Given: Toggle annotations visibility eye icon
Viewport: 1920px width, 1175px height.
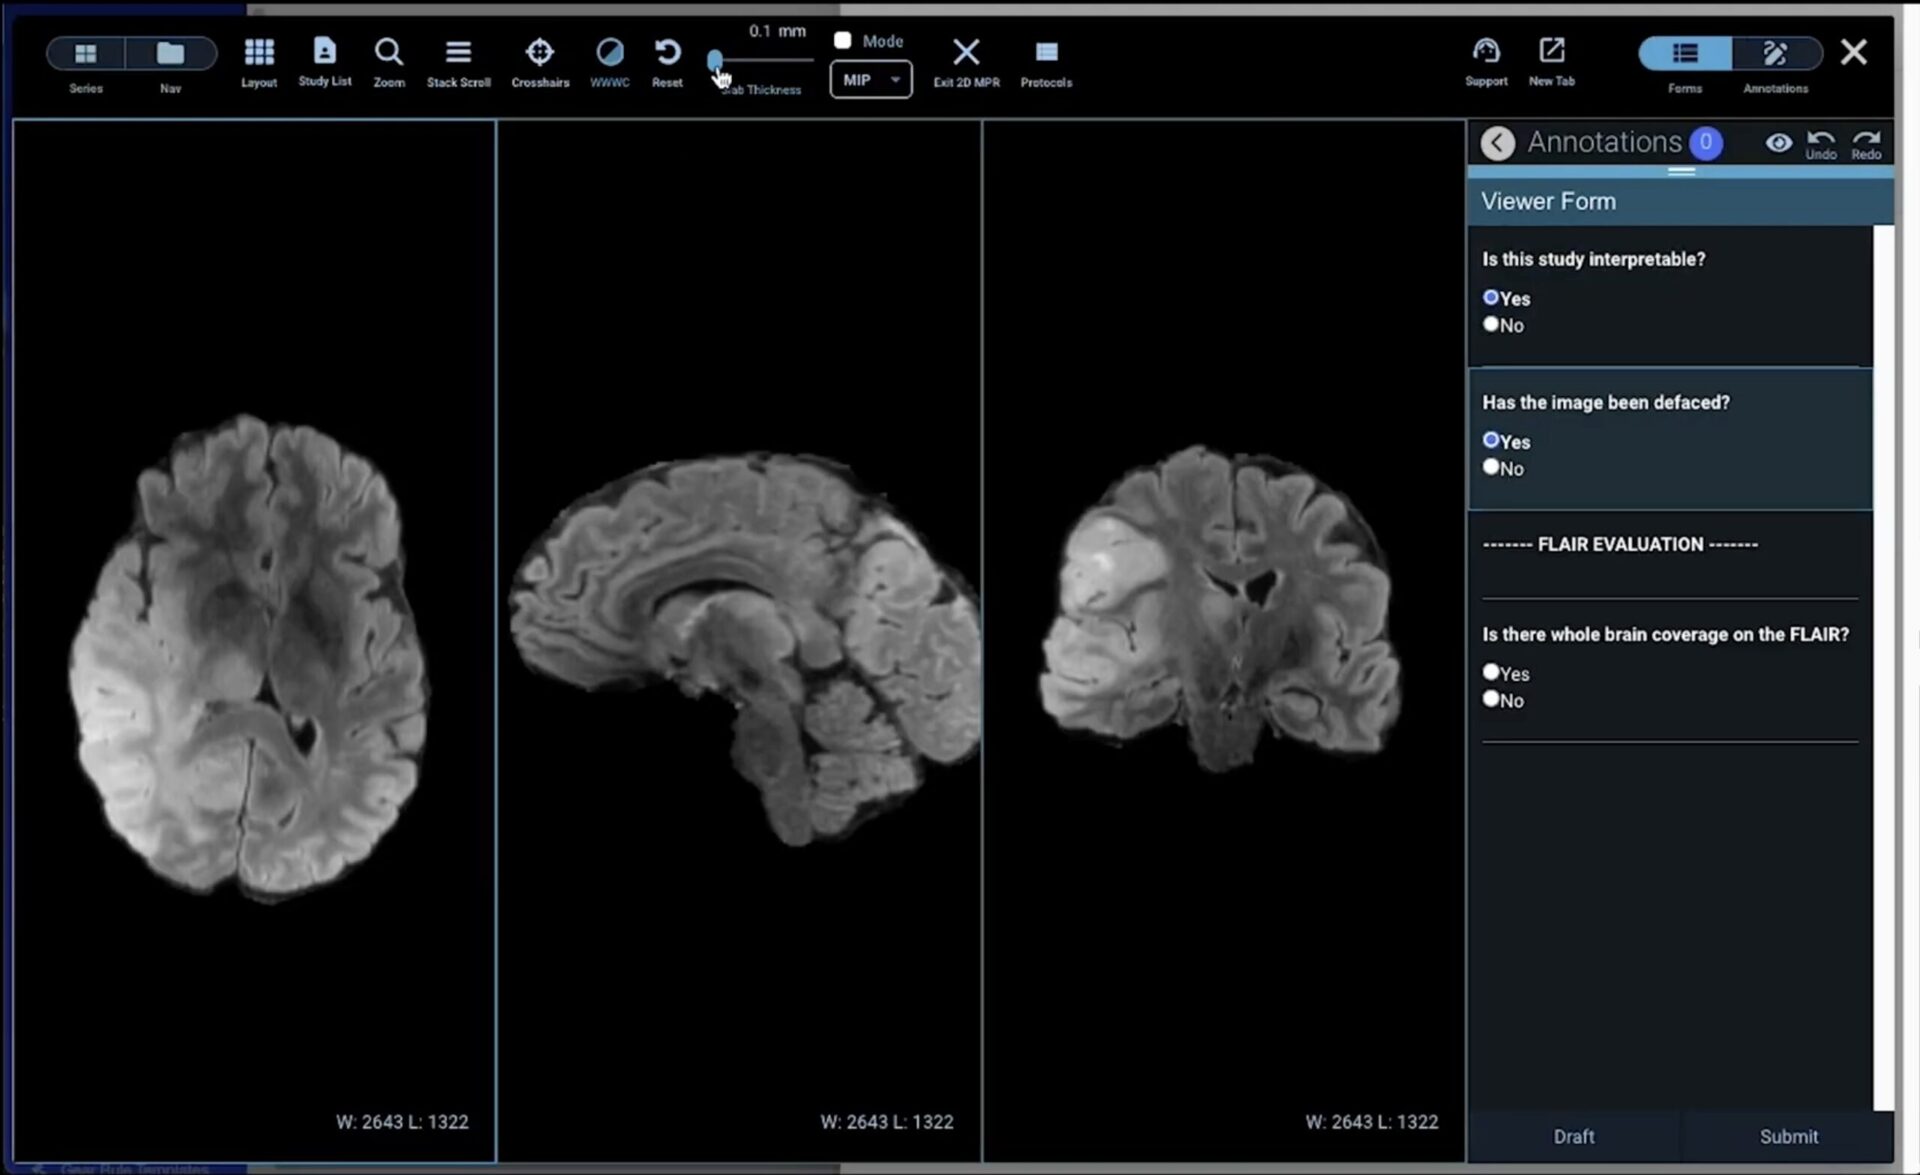Looking at the screenshot, I should [x=1778, y=143].
